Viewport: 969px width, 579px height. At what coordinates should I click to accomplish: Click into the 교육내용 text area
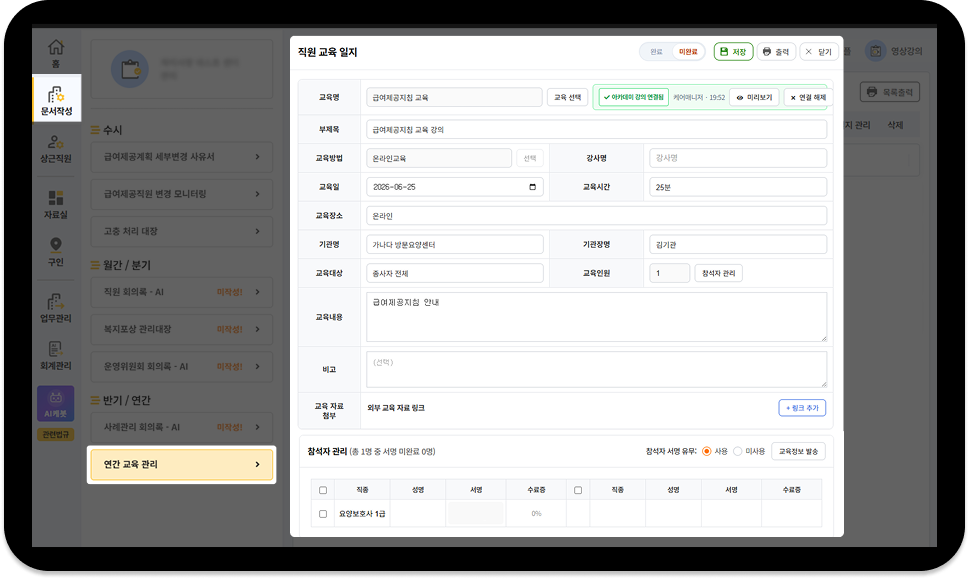(x=596, y=317)
